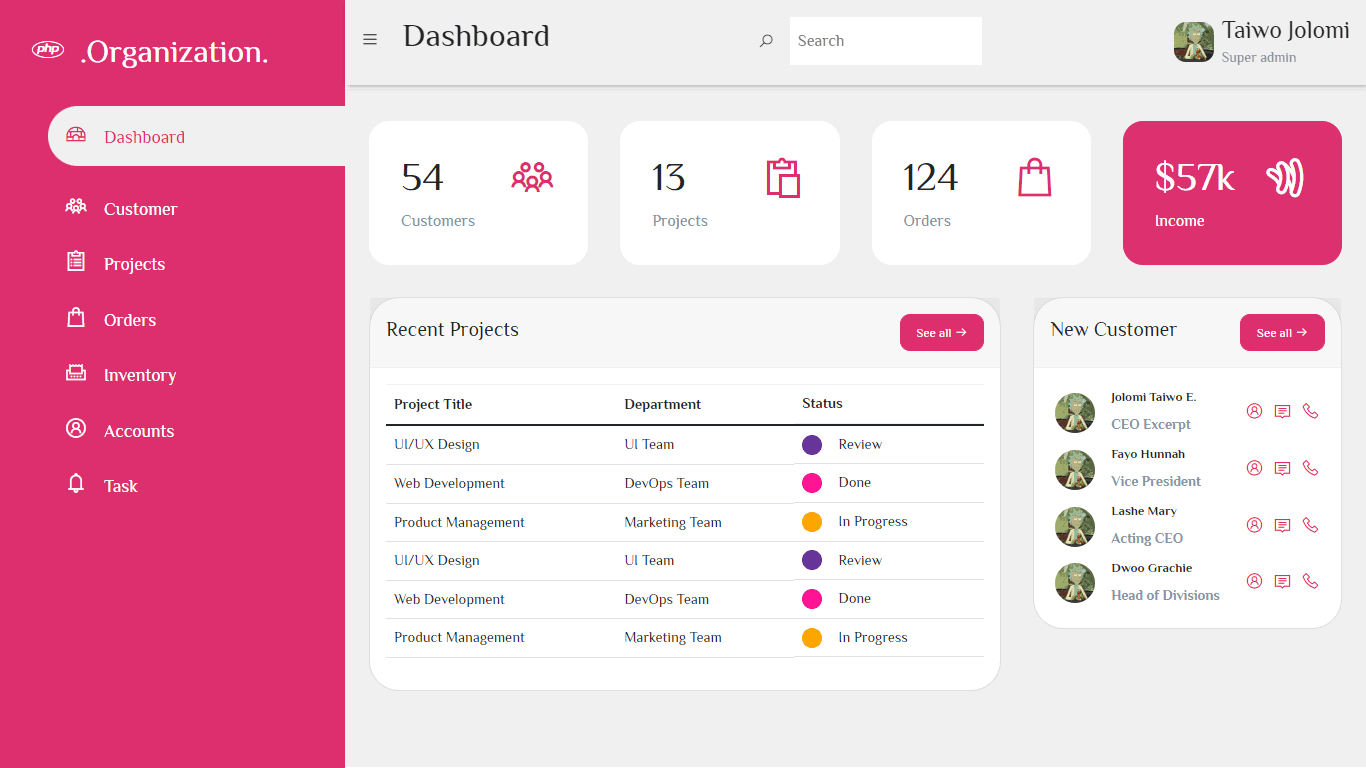The height and width of the screenshot is (768, 1366).
Task: Click See all in Recent Projects
Action: tap(942, 333)
